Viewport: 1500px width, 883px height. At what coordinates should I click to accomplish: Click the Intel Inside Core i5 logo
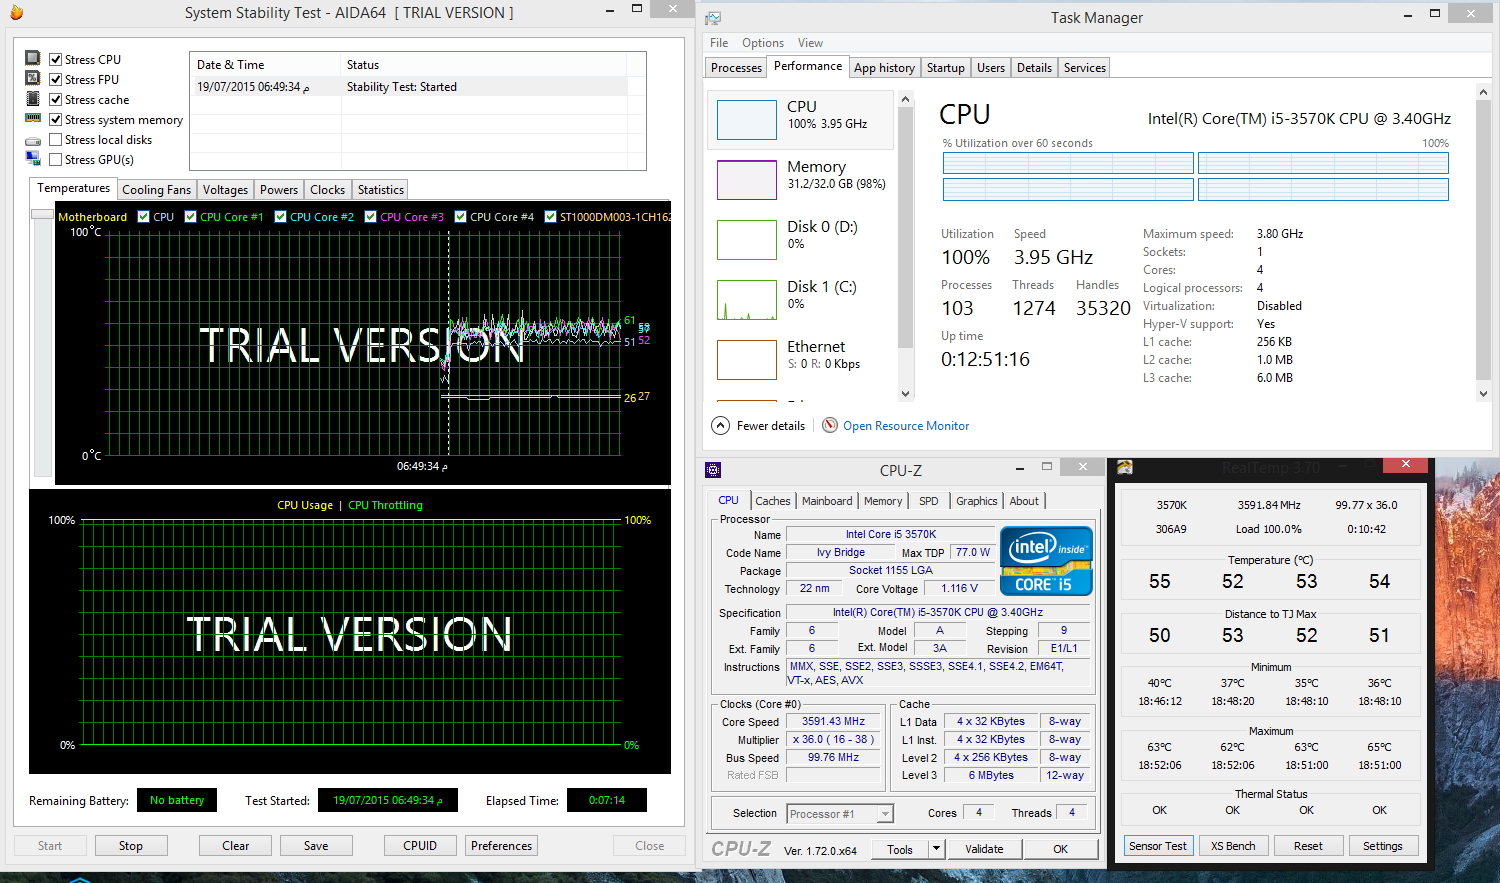coord(1046,561)
